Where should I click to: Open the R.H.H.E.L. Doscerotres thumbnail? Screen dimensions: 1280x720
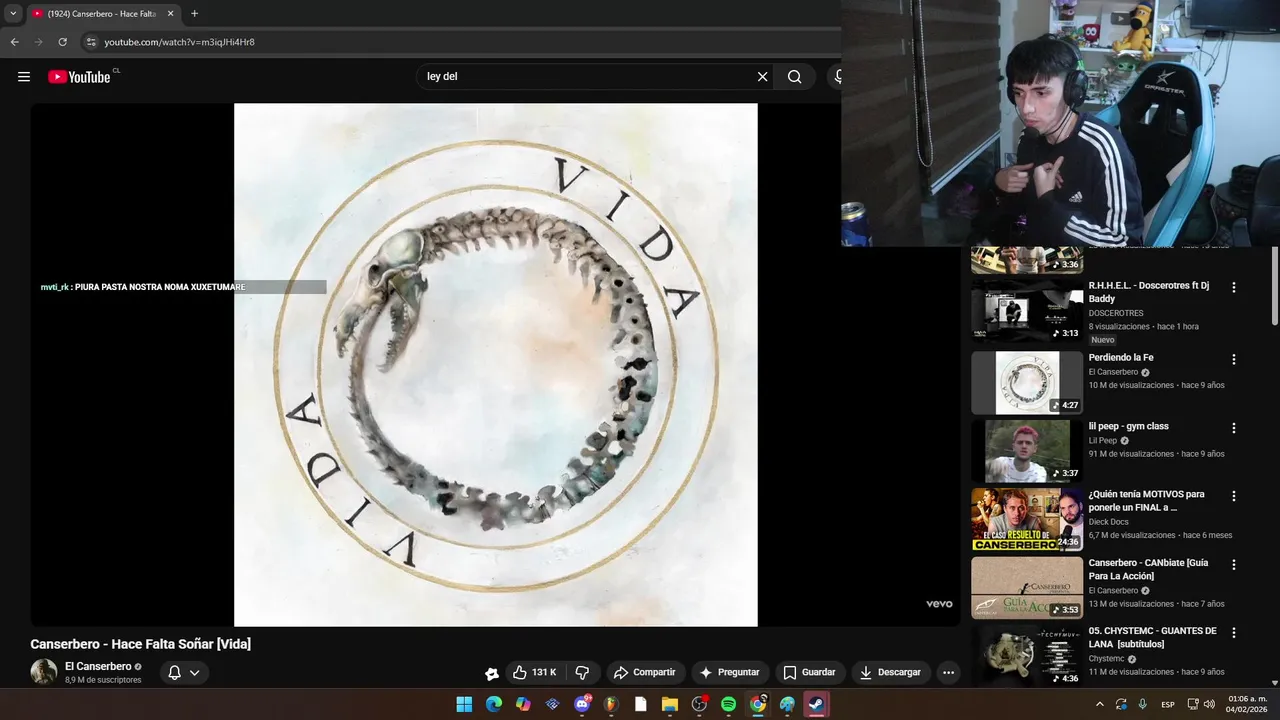[x=1027, y=313]
